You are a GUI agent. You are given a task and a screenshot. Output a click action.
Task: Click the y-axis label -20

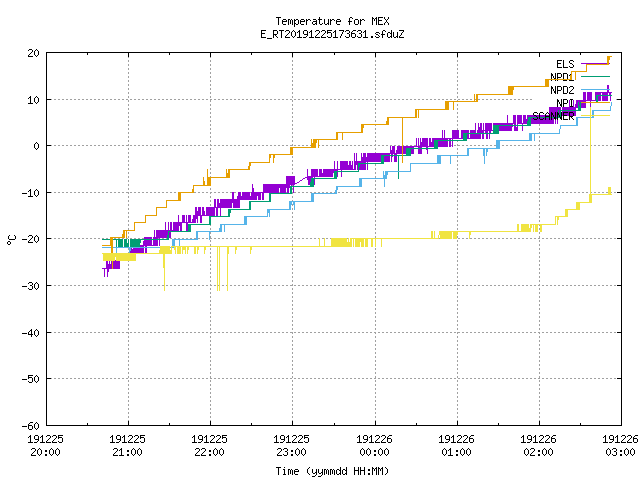[x=30, y=239]
